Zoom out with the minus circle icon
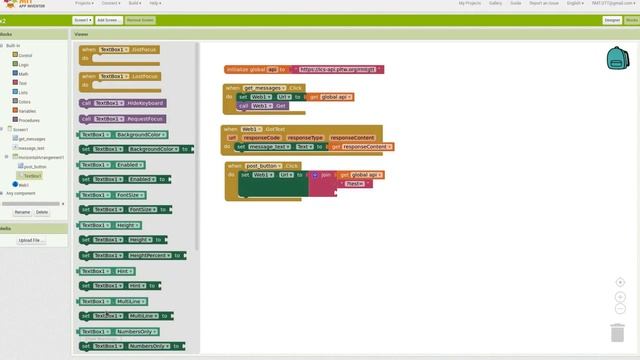640x360 pixels. click(620, 309)
